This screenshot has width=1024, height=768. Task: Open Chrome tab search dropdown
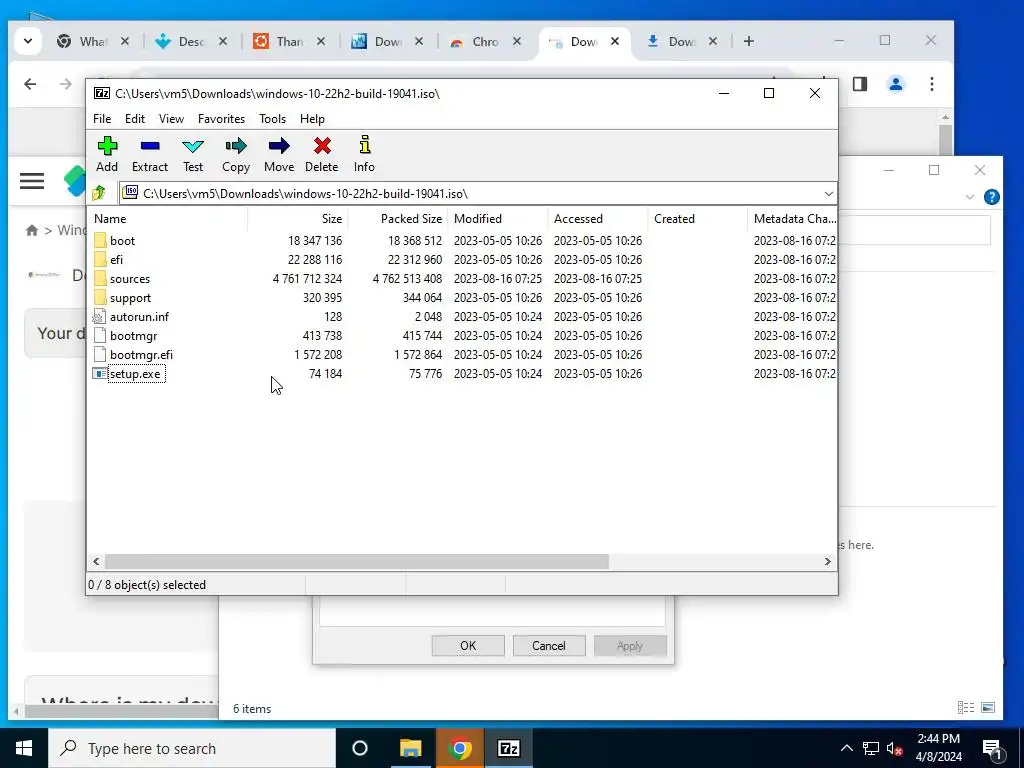[28, 41]
